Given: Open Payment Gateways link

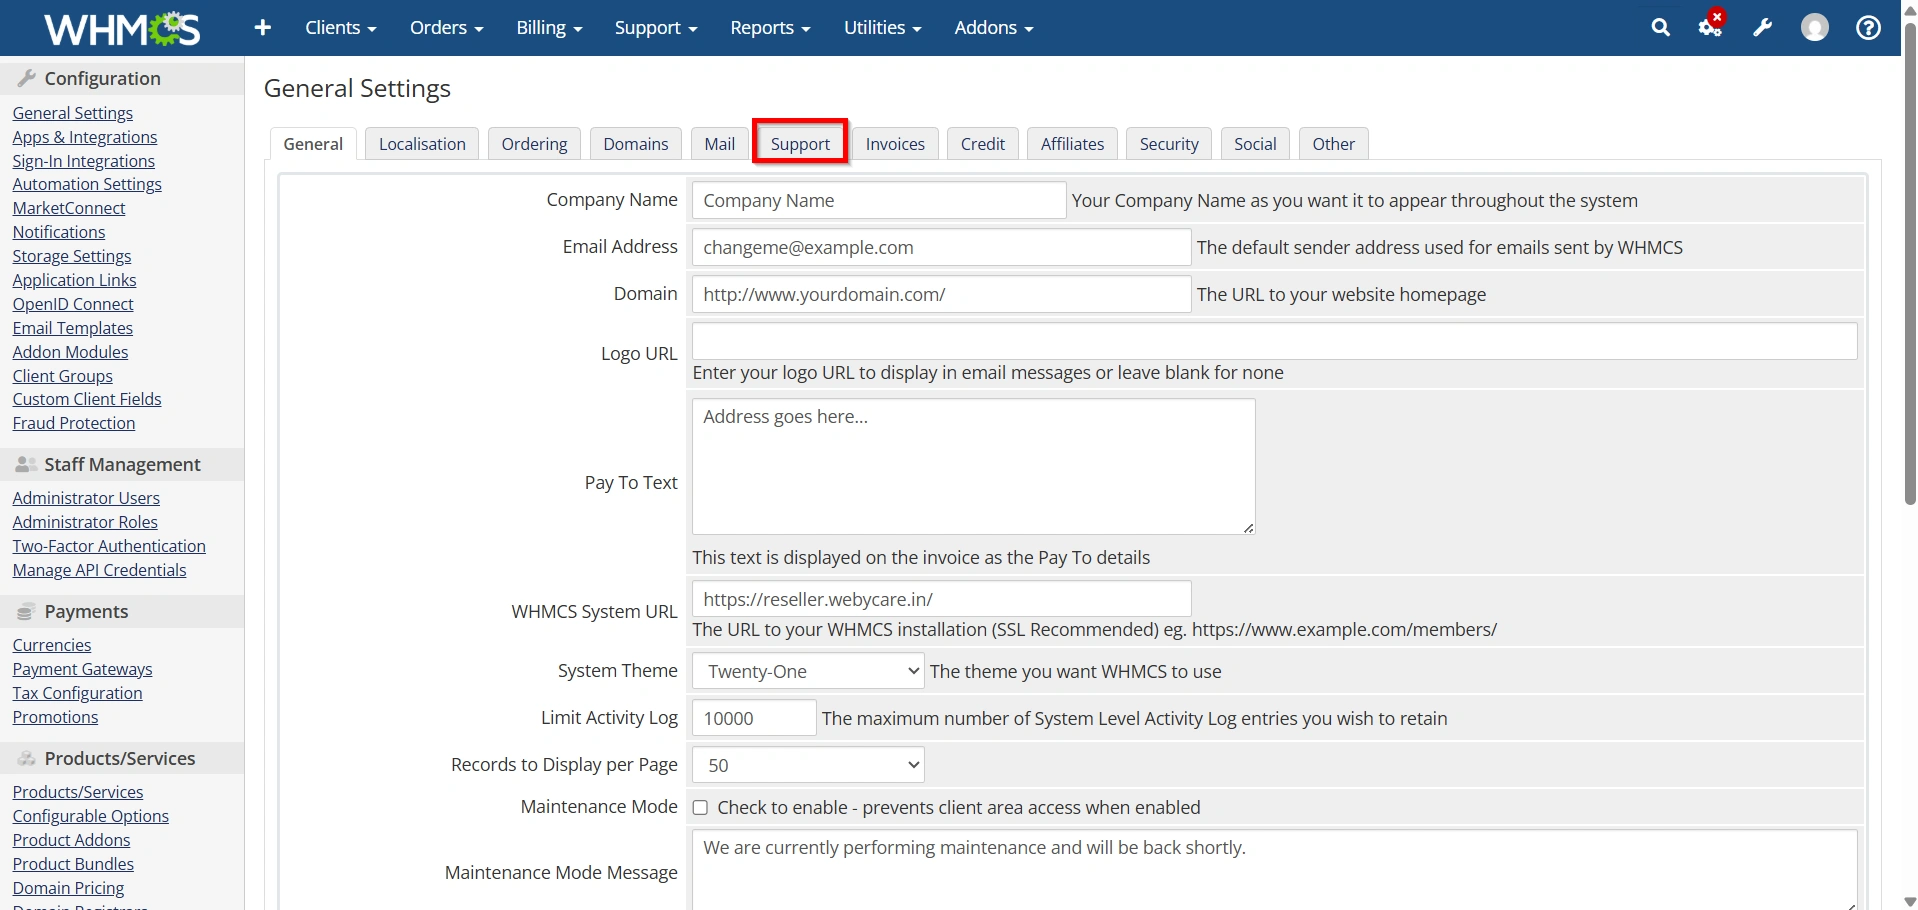Looking at the screenshot, I should pyautogui.click(x=83, y=669).
